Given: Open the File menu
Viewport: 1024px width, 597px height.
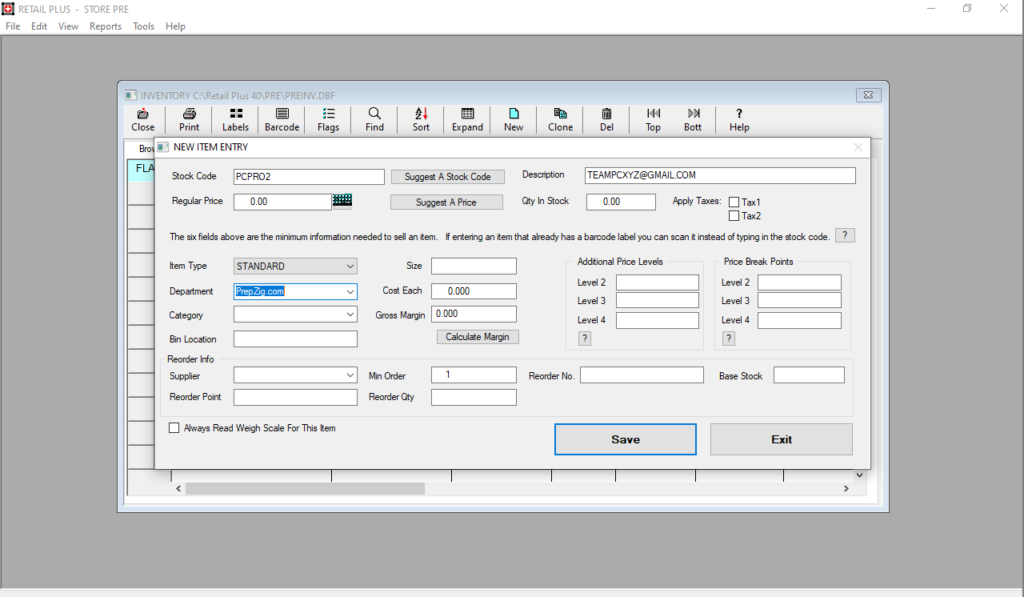Looking at the screenshot, I should [13, 26].
